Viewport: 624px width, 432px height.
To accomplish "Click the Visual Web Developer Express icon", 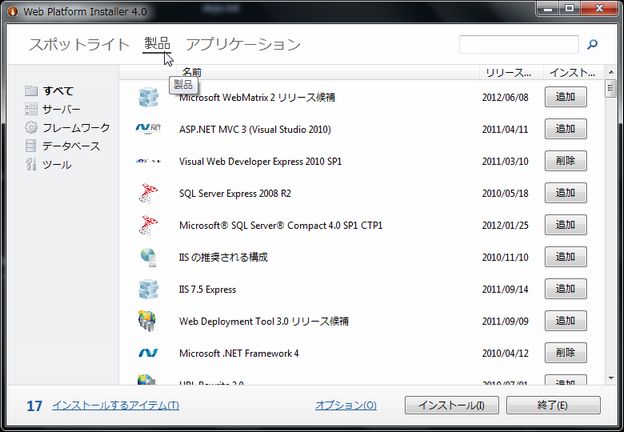I will coord(148,161).
